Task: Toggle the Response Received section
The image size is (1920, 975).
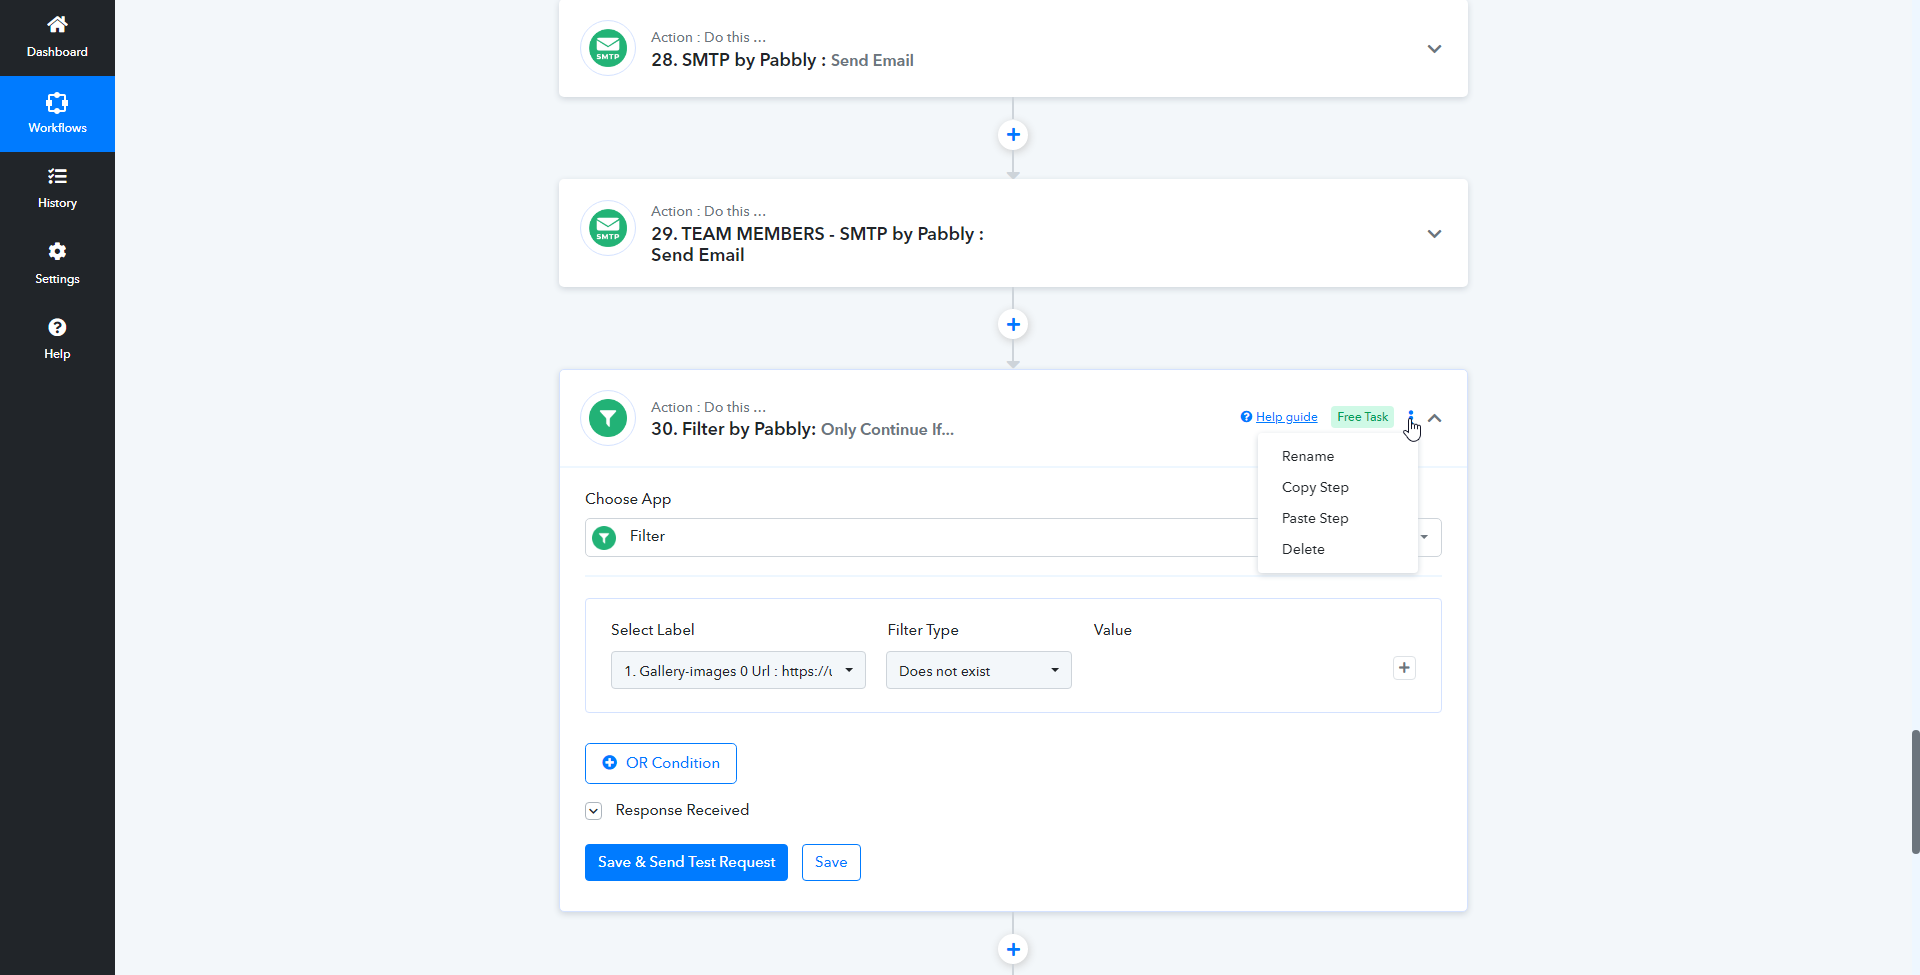Action: pos(594,811)
